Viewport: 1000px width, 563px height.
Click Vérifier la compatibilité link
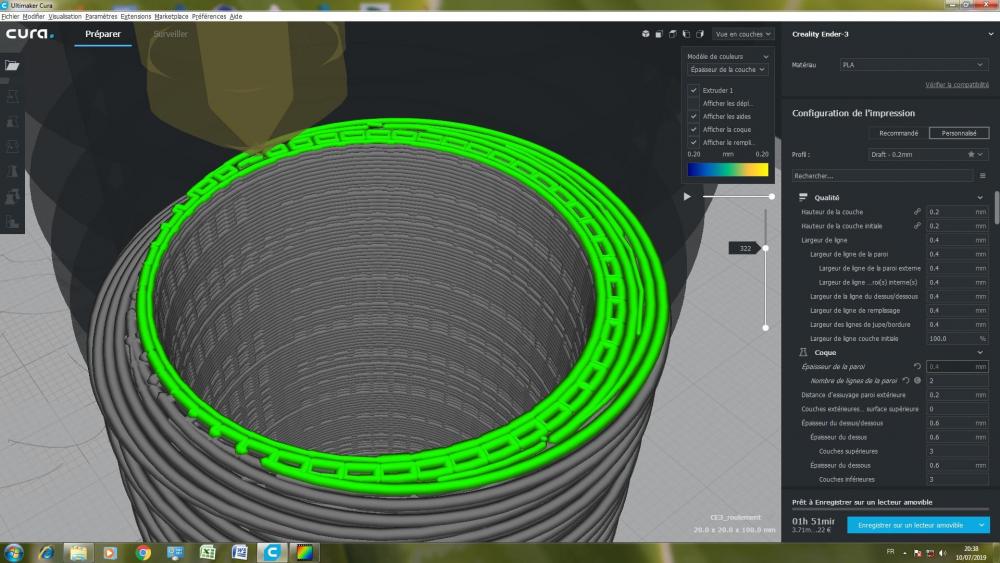pyautogui.click(x=957, y=85)
